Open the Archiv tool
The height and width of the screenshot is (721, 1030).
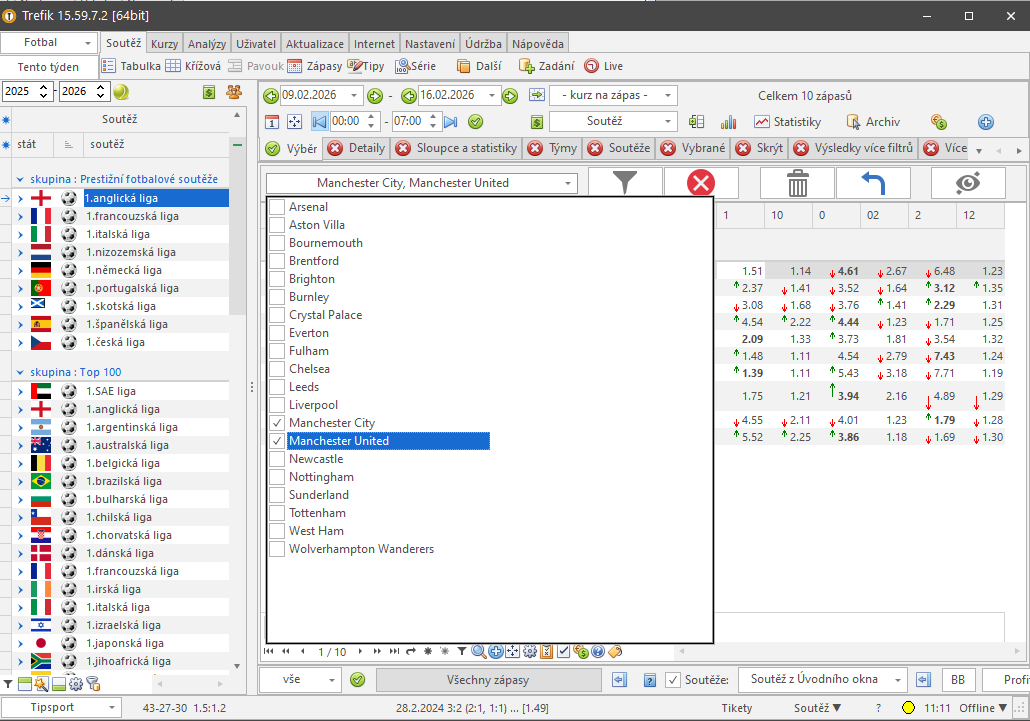click(873, 122)
